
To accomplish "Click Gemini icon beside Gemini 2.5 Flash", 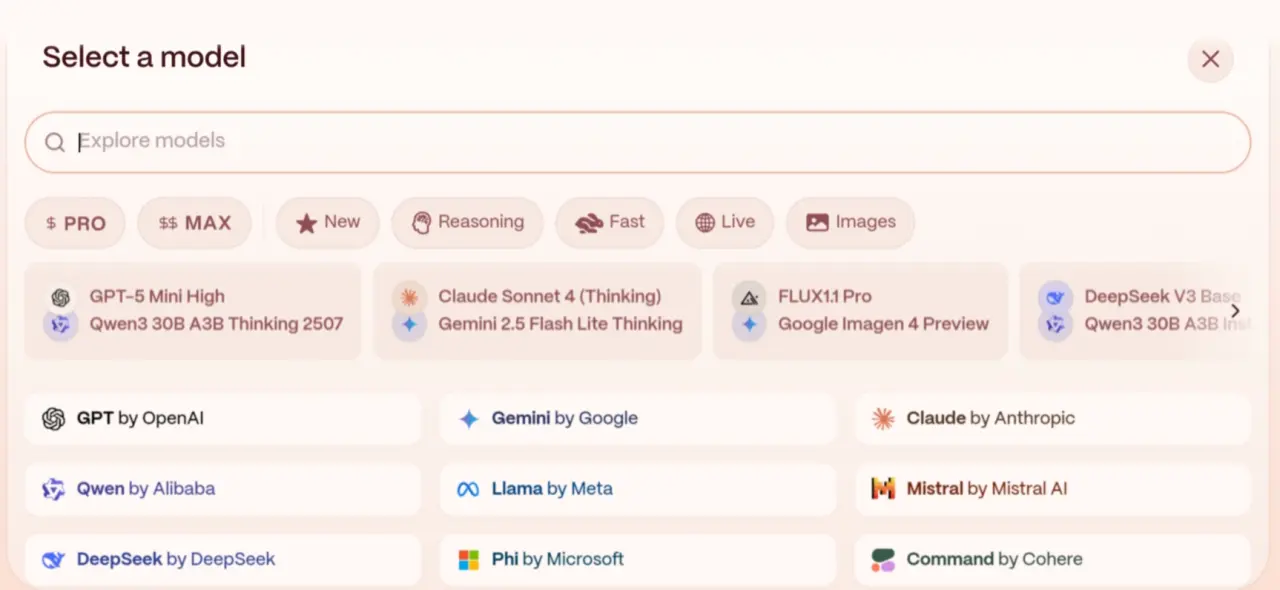I will 409,325.
